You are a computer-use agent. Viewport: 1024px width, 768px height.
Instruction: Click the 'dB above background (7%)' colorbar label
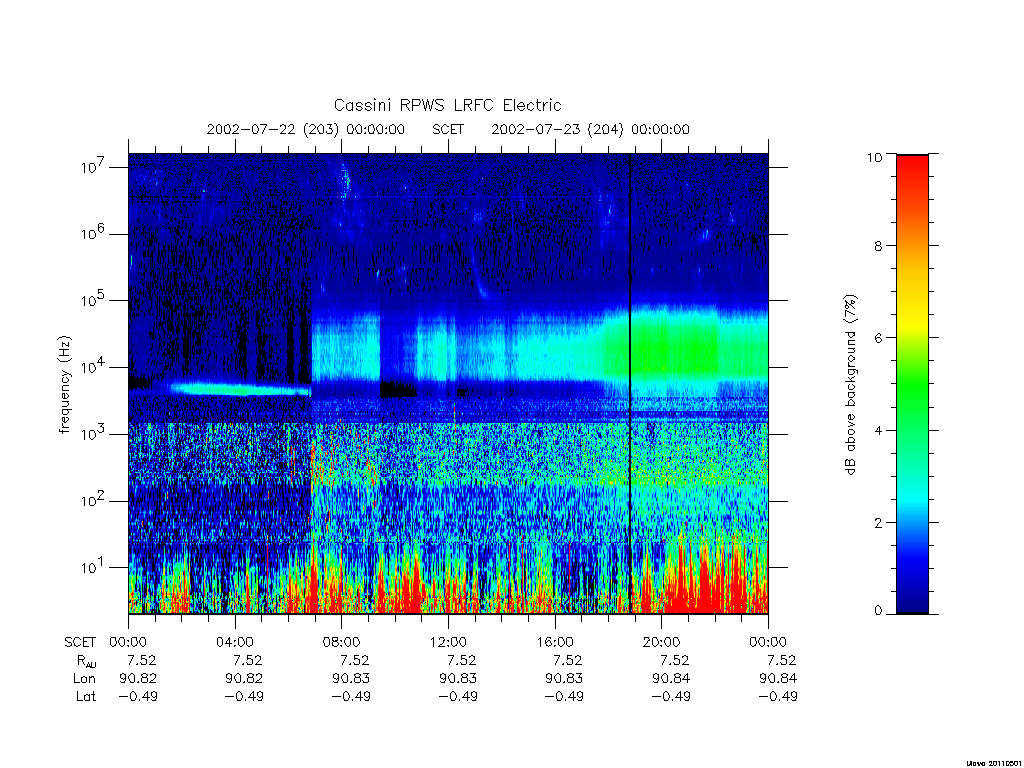click(850, 385)
